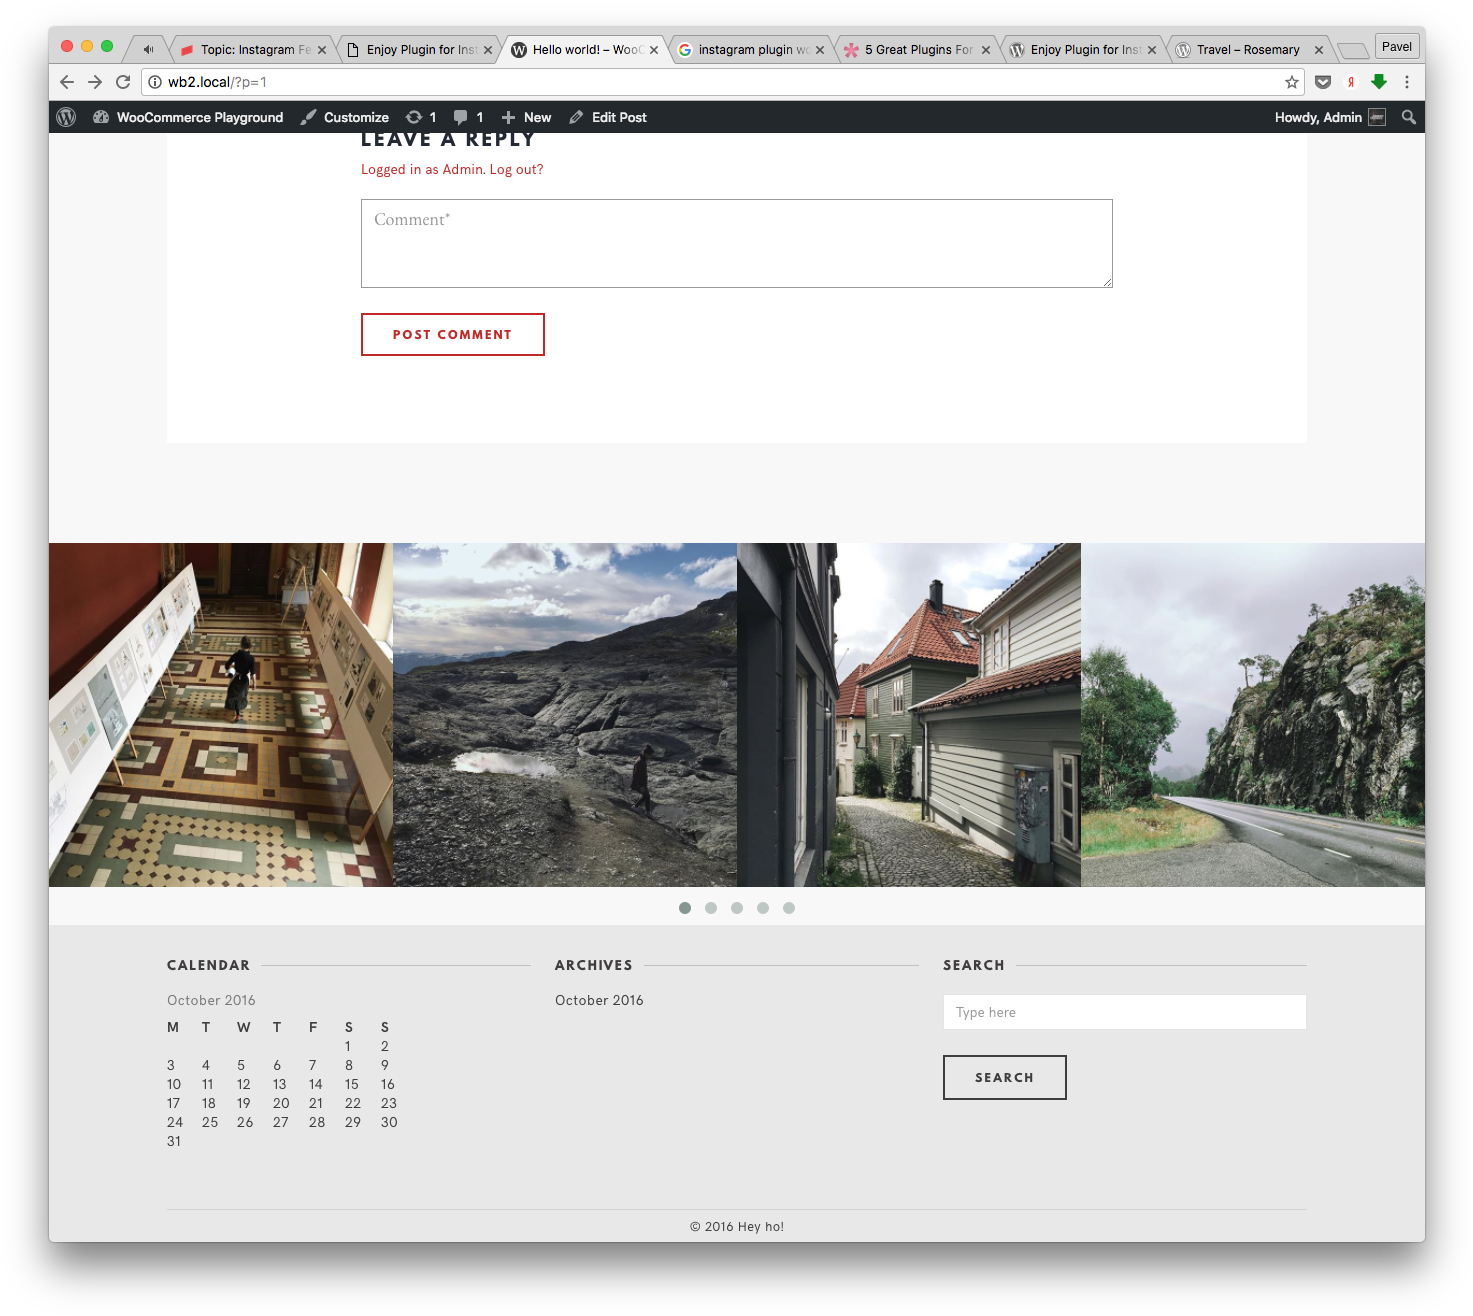This screenshot has height=1316, width=1473.
Task: Bookmark page with the star icon
Action: pyautogui.click(x=1291, y=82)
